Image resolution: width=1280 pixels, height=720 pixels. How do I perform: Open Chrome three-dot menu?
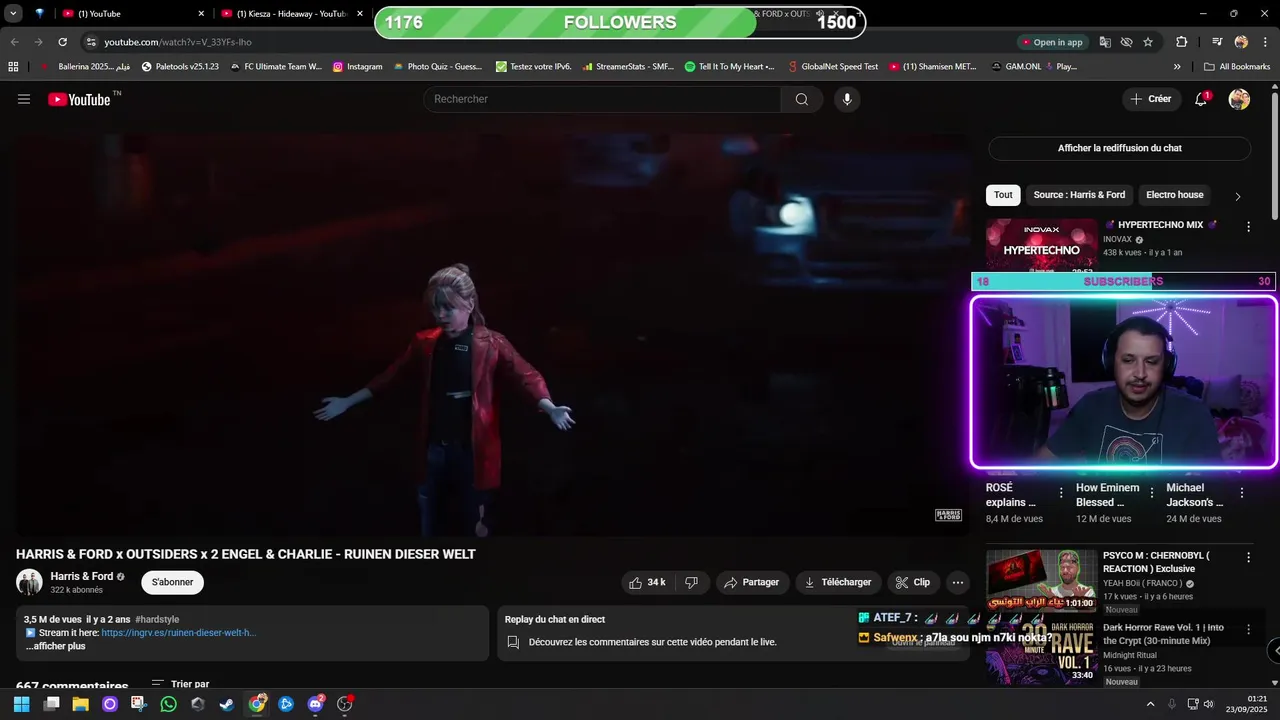tap(1265, 42)
